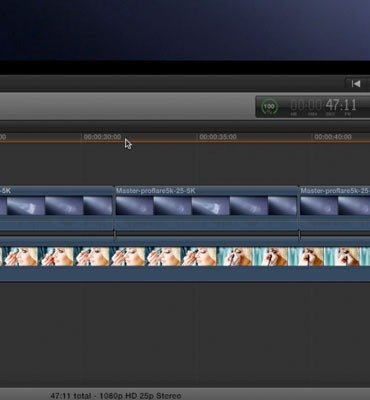This screenshot has height=400, width=370.
Task: Select the rightmost Master-proflare5k-25 clip title
Action: click(335, 191)
